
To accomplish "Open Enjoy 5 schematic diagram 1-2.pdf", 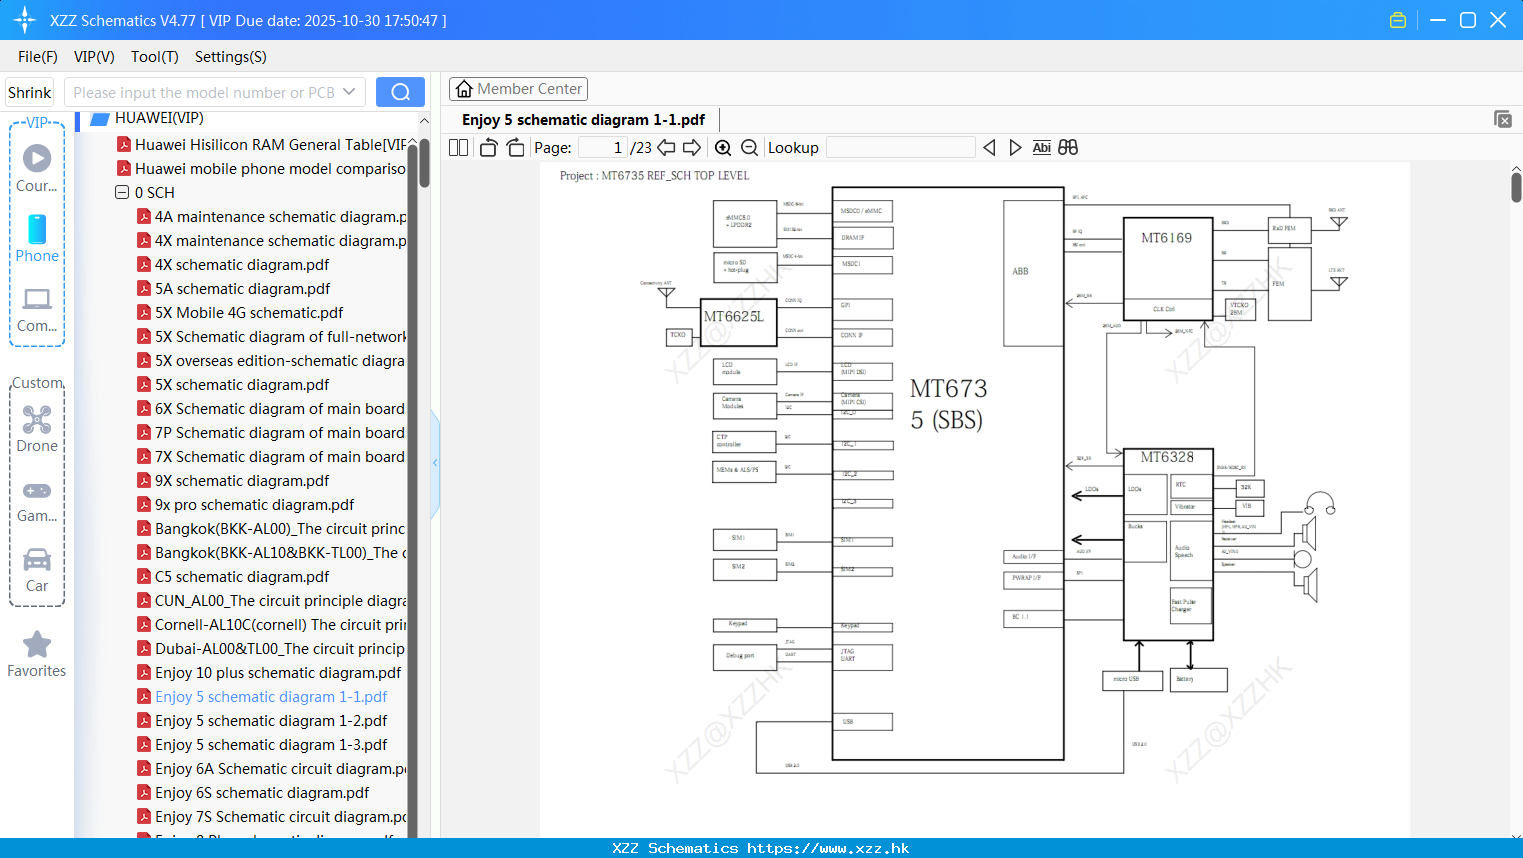I will (262, 721).
